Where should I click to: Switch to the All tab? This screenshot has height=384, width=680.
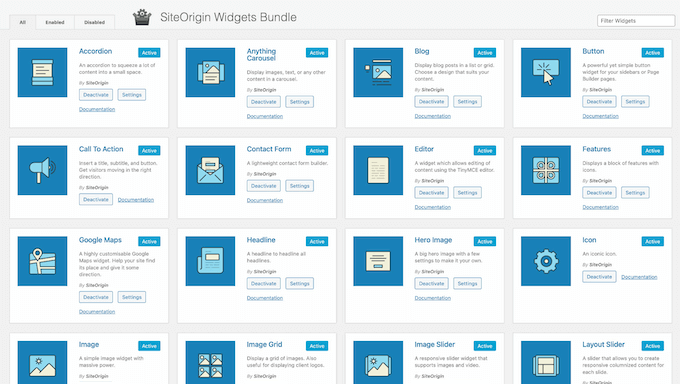click(x=23, y=22)
